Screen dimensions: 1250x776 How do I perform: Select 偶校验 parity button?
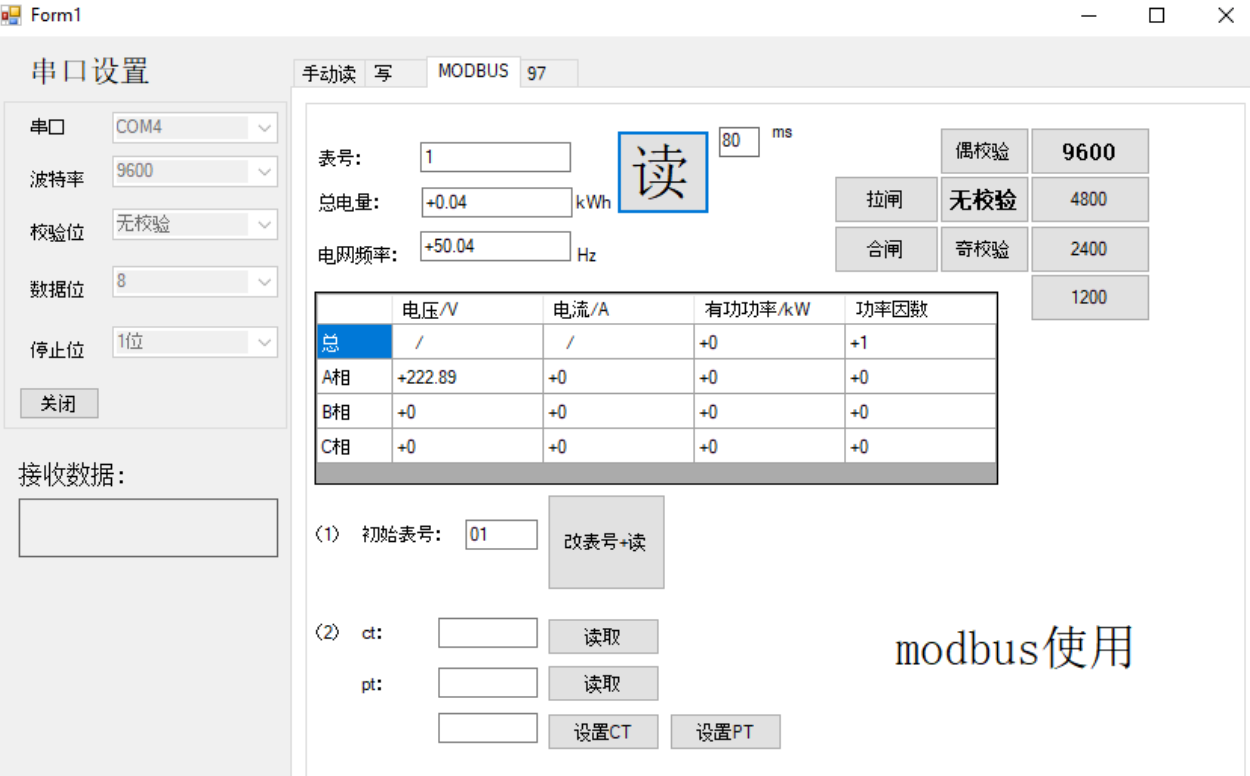pos(983,151)
